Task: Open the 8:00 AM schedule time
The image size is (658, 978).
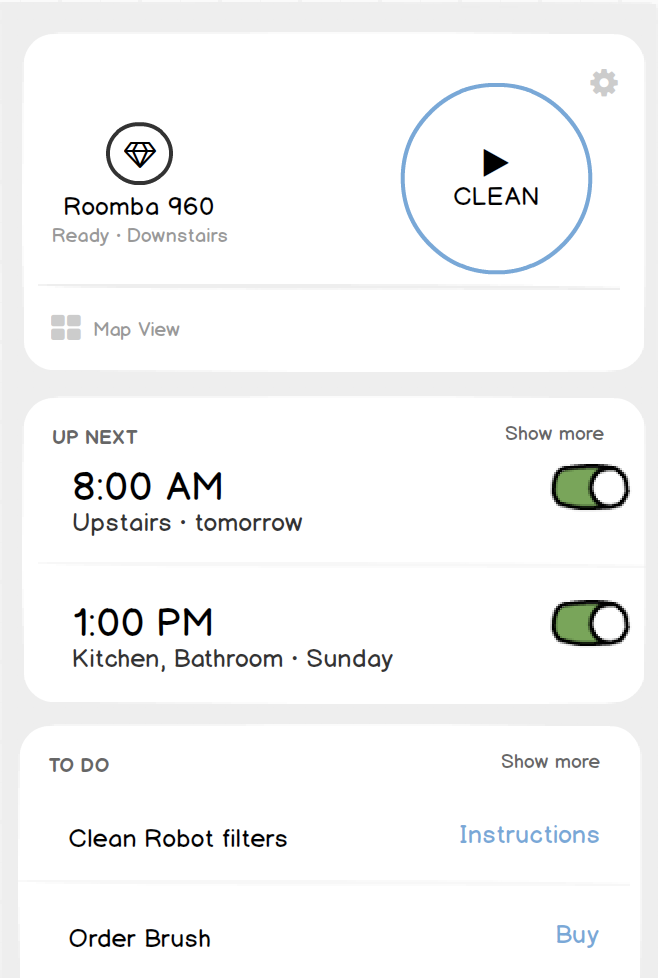Action: 148,486
